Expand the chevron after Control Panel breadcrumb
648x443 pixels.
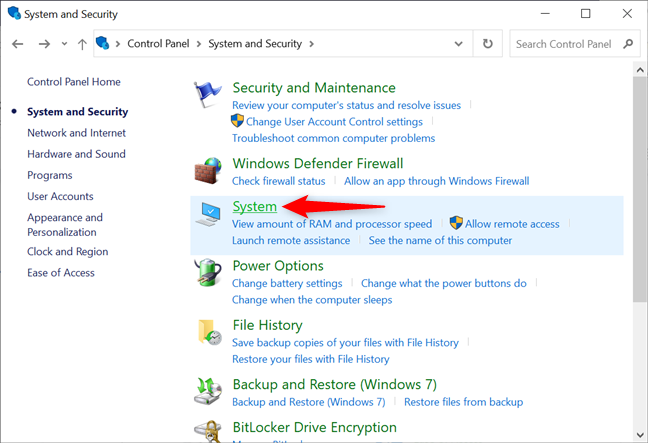coord(199,44)
